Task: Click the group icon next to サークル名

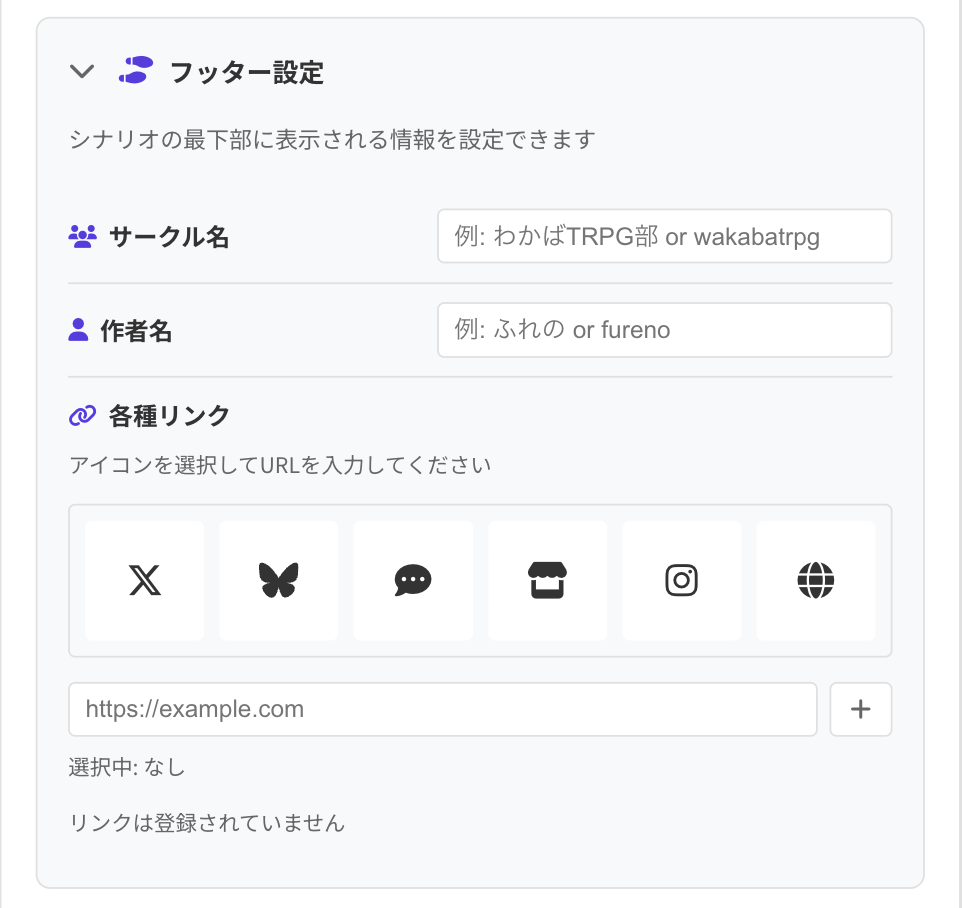Action: 83,237
